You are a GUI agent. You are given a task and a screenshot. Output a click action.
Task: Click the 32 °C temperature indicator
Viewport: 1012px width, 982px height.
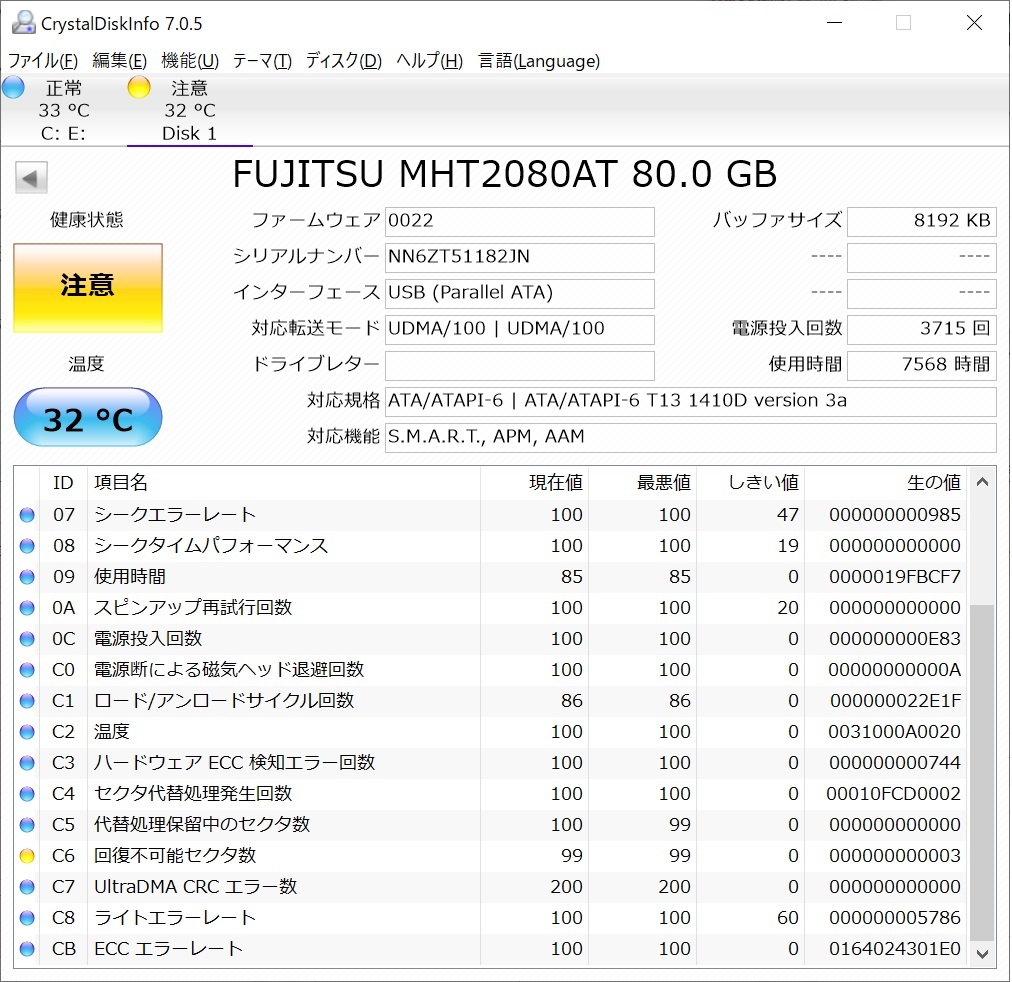(x=88, y=417)
